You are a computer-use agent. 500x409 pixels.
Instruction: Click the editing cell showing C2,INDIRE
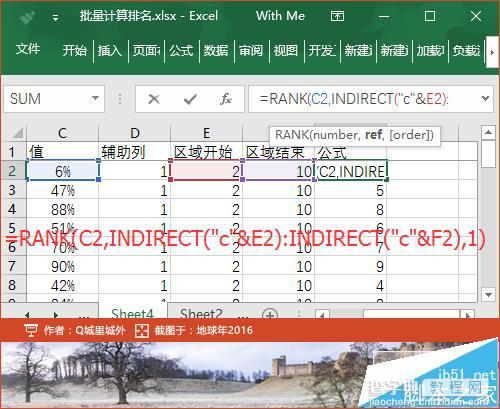(351, 171)
